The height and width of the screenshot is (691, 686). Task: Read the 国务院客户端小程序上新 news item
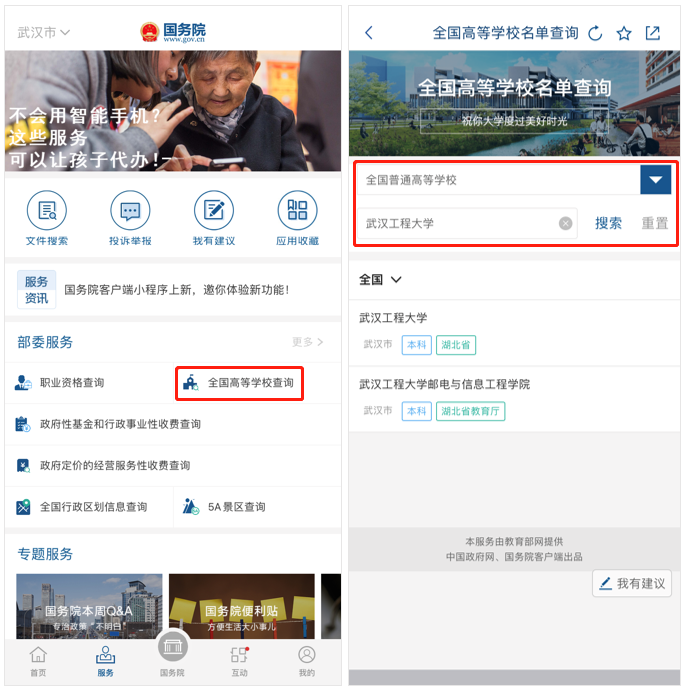177,290
